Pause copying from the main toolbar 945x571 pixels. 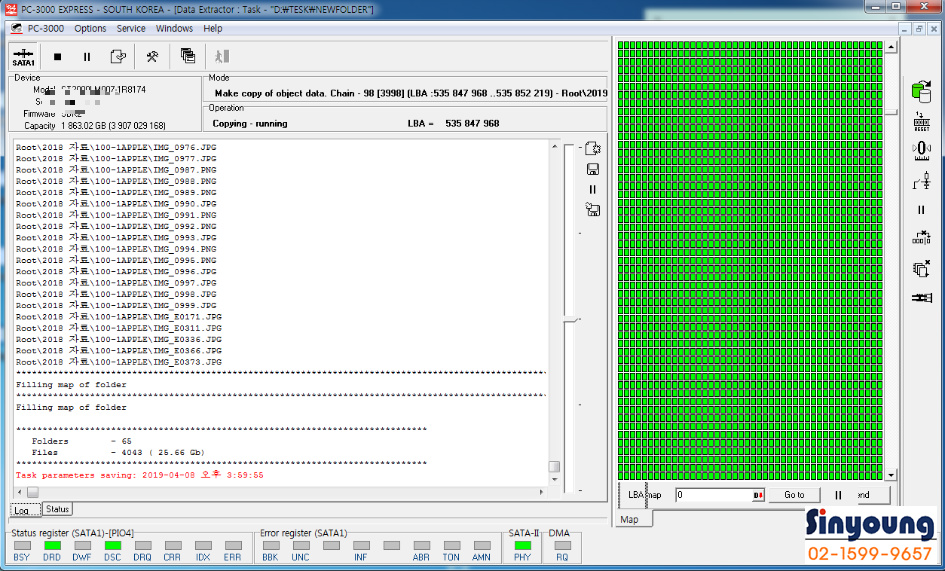tap(87, 57)
